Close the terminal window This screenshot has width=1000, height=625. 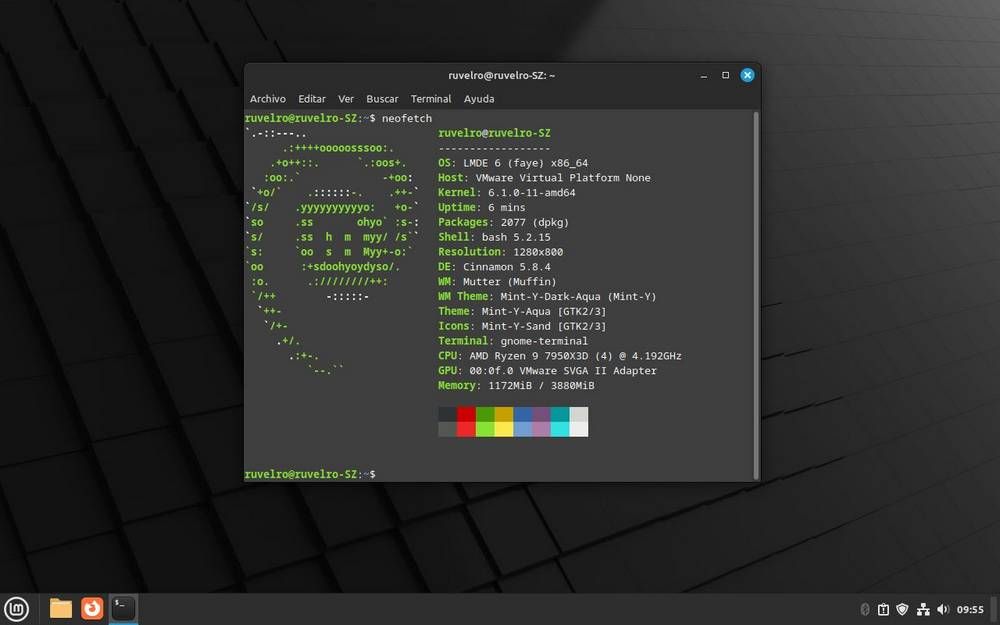pyautogui.click(x=747, y=74)
